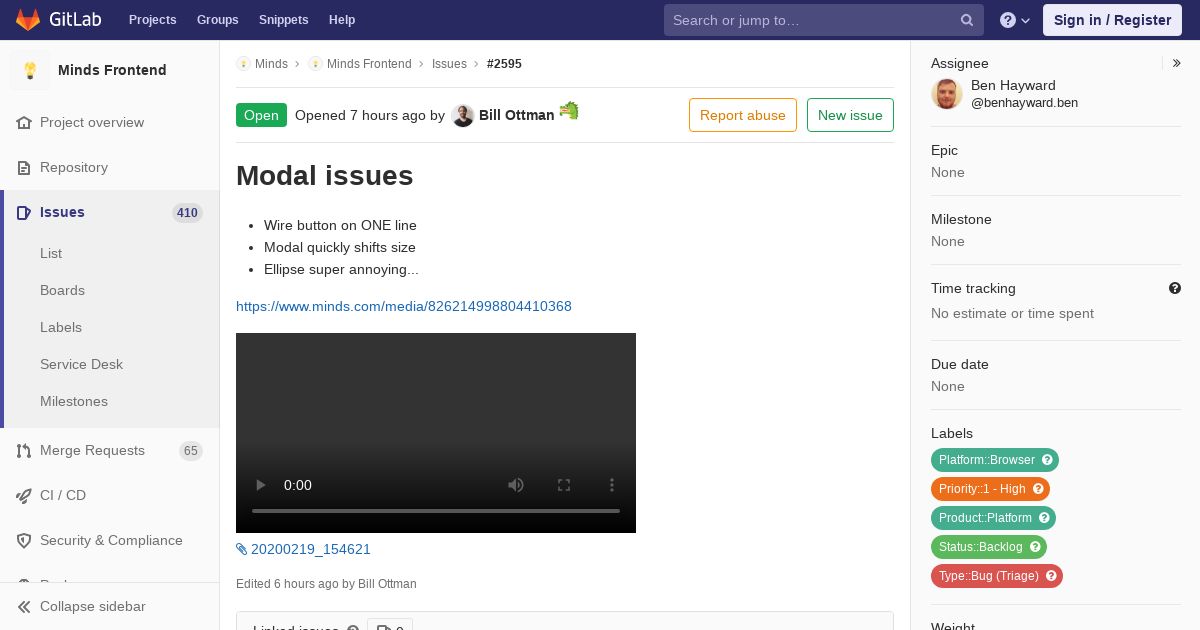This screenshot has height=630, width=1200.
Task: Click the video progress bar
Action: (436, 511)
